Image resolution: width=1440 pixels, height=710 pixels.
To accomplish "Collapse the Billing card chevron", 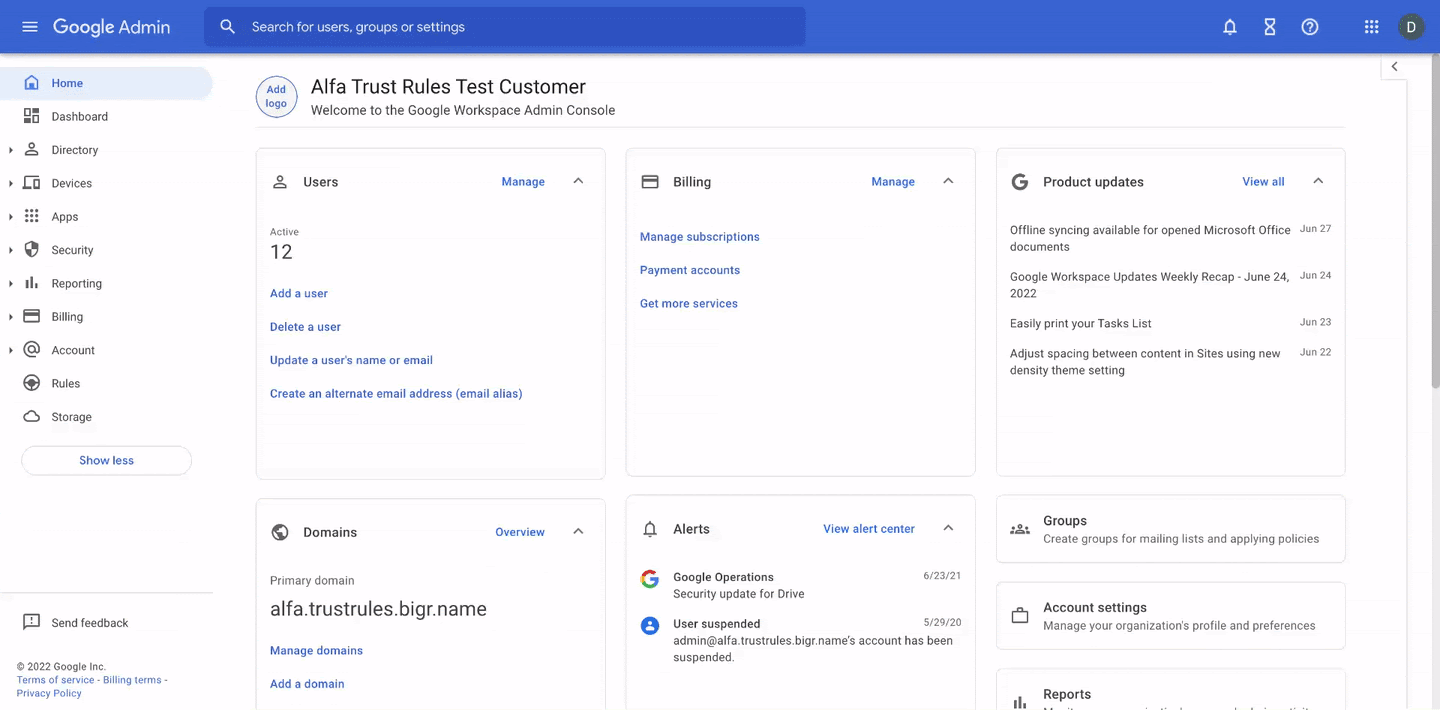I will point(948,181).
